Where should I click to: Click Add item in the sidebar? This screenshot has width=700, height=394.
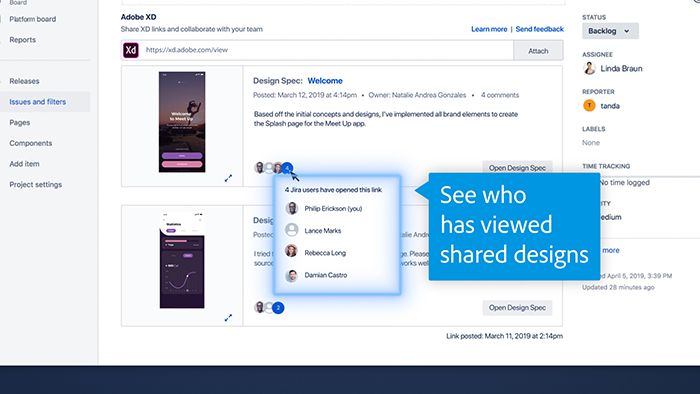click(24, 164)
